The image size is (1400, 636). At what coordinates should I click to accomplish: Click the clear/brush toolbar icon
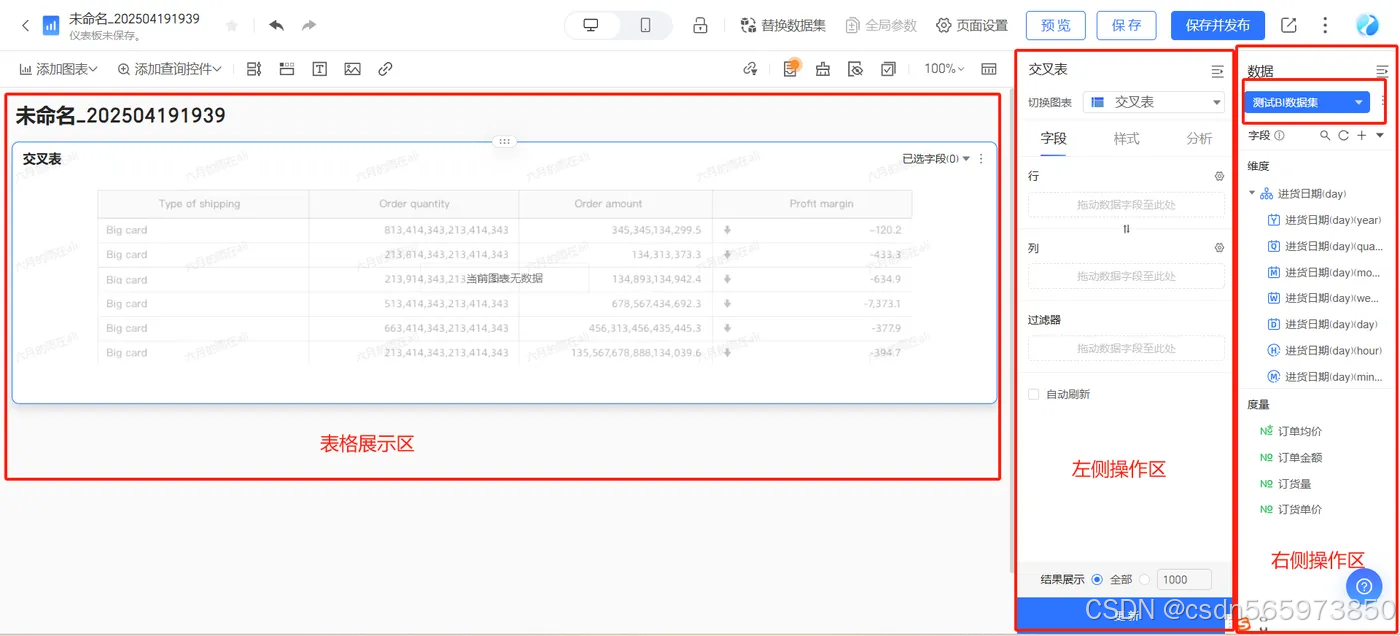pyautogui.click(x=823, y=69)
